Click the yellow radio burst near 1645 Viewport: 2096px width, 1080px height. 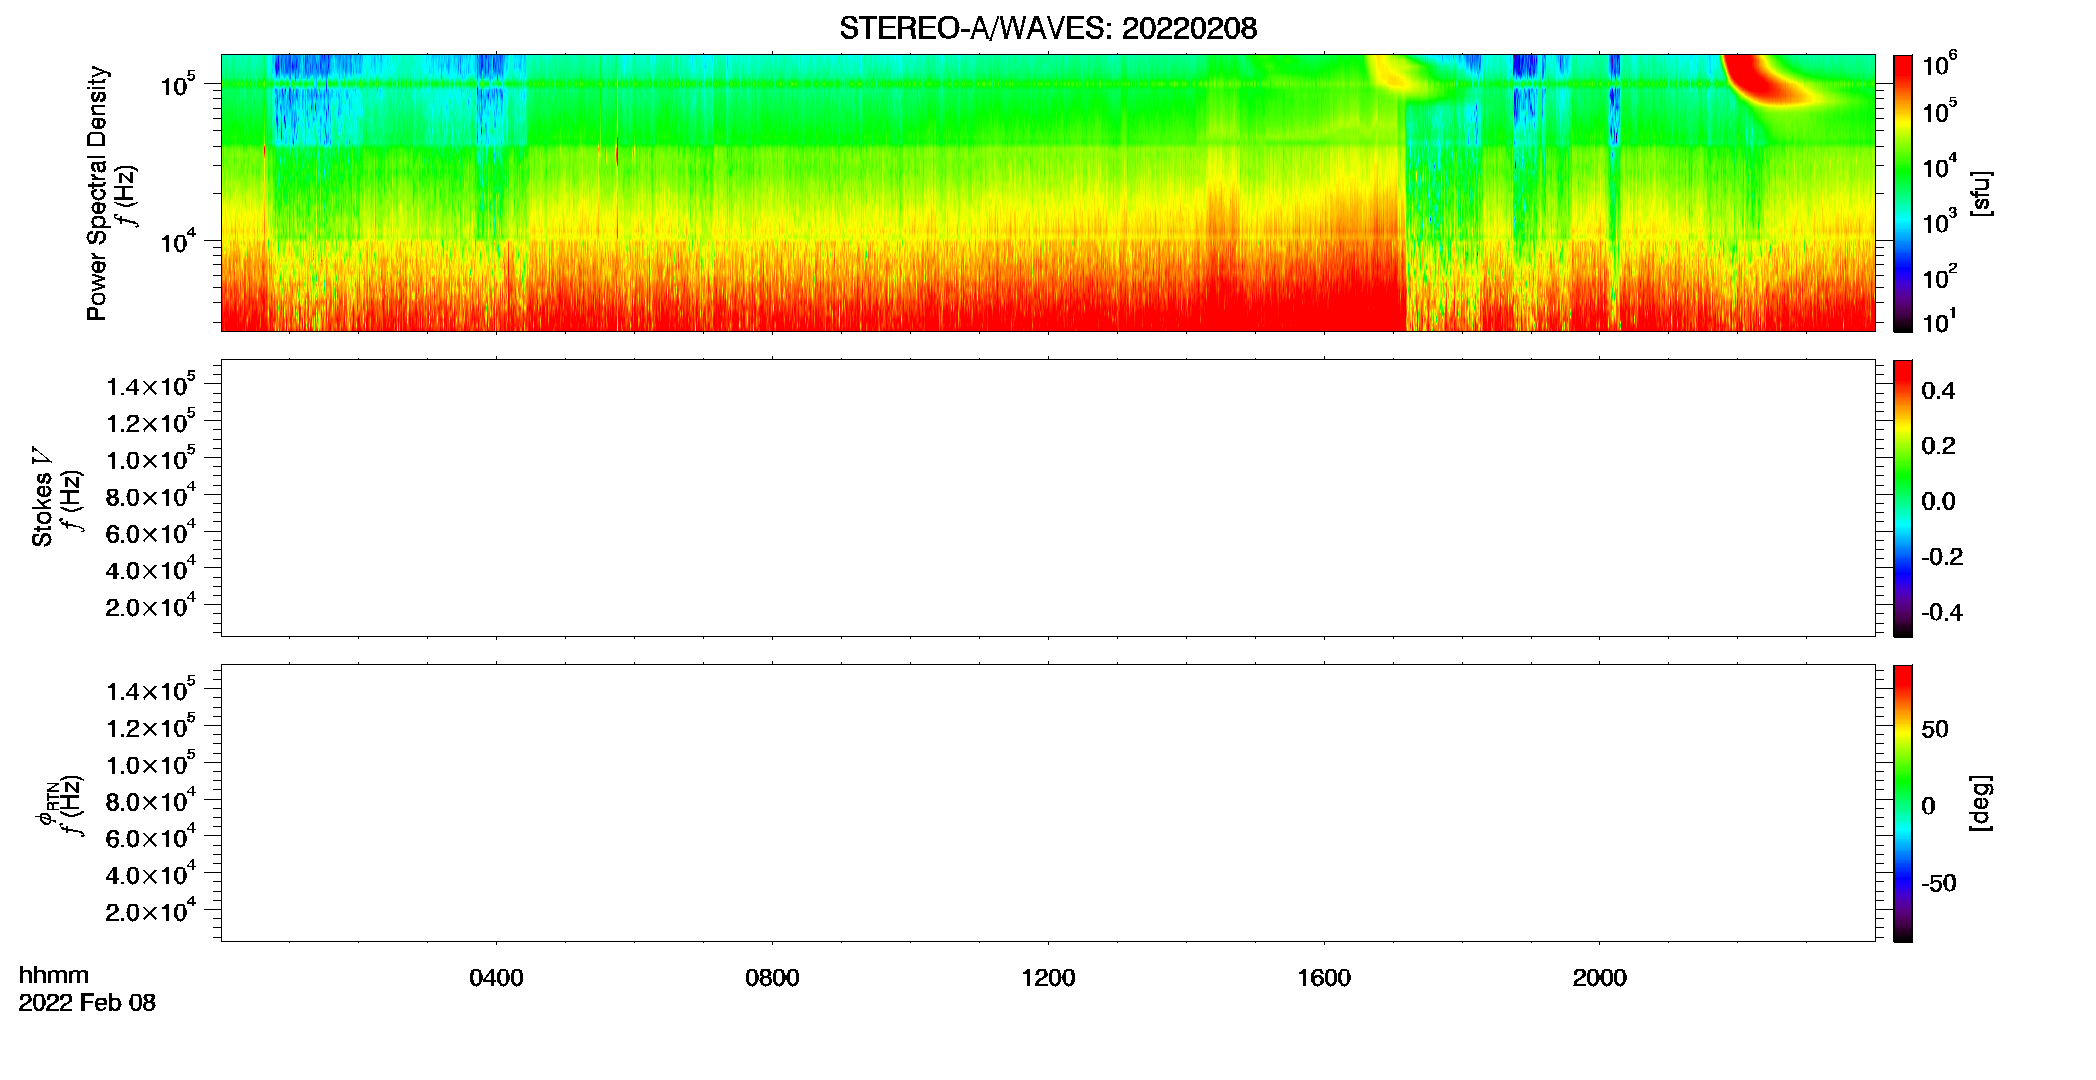1395,75
